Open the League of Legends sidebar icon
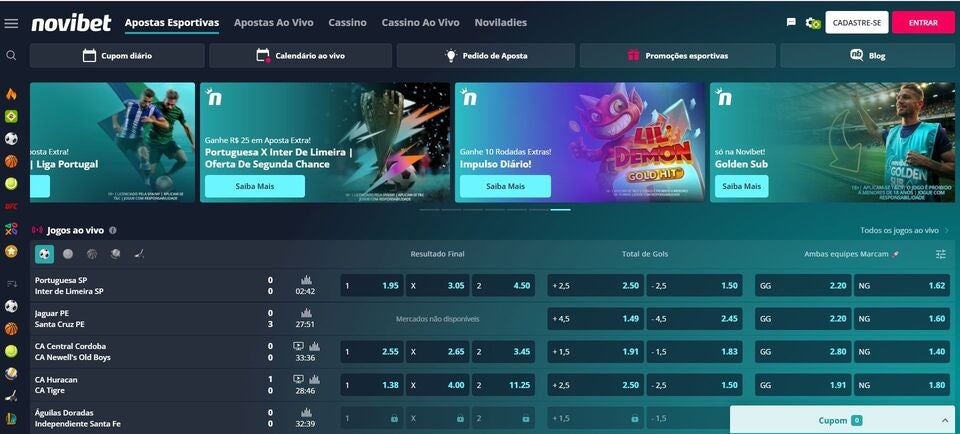This screenshot has height=434, width=960. click(x=11, y=419)
